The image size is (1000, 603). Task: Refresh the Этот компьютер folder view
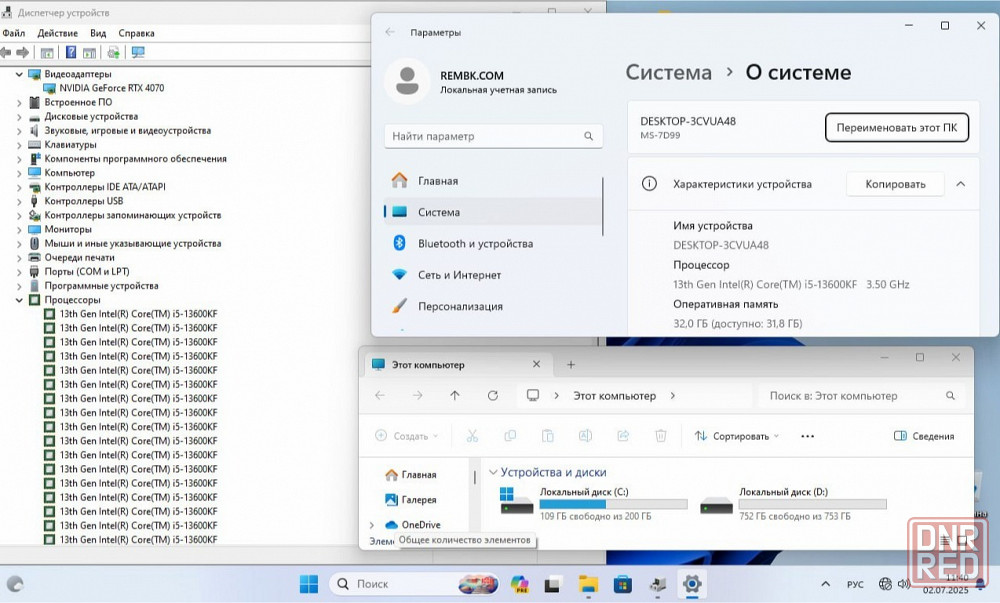(x=492, y=395)
